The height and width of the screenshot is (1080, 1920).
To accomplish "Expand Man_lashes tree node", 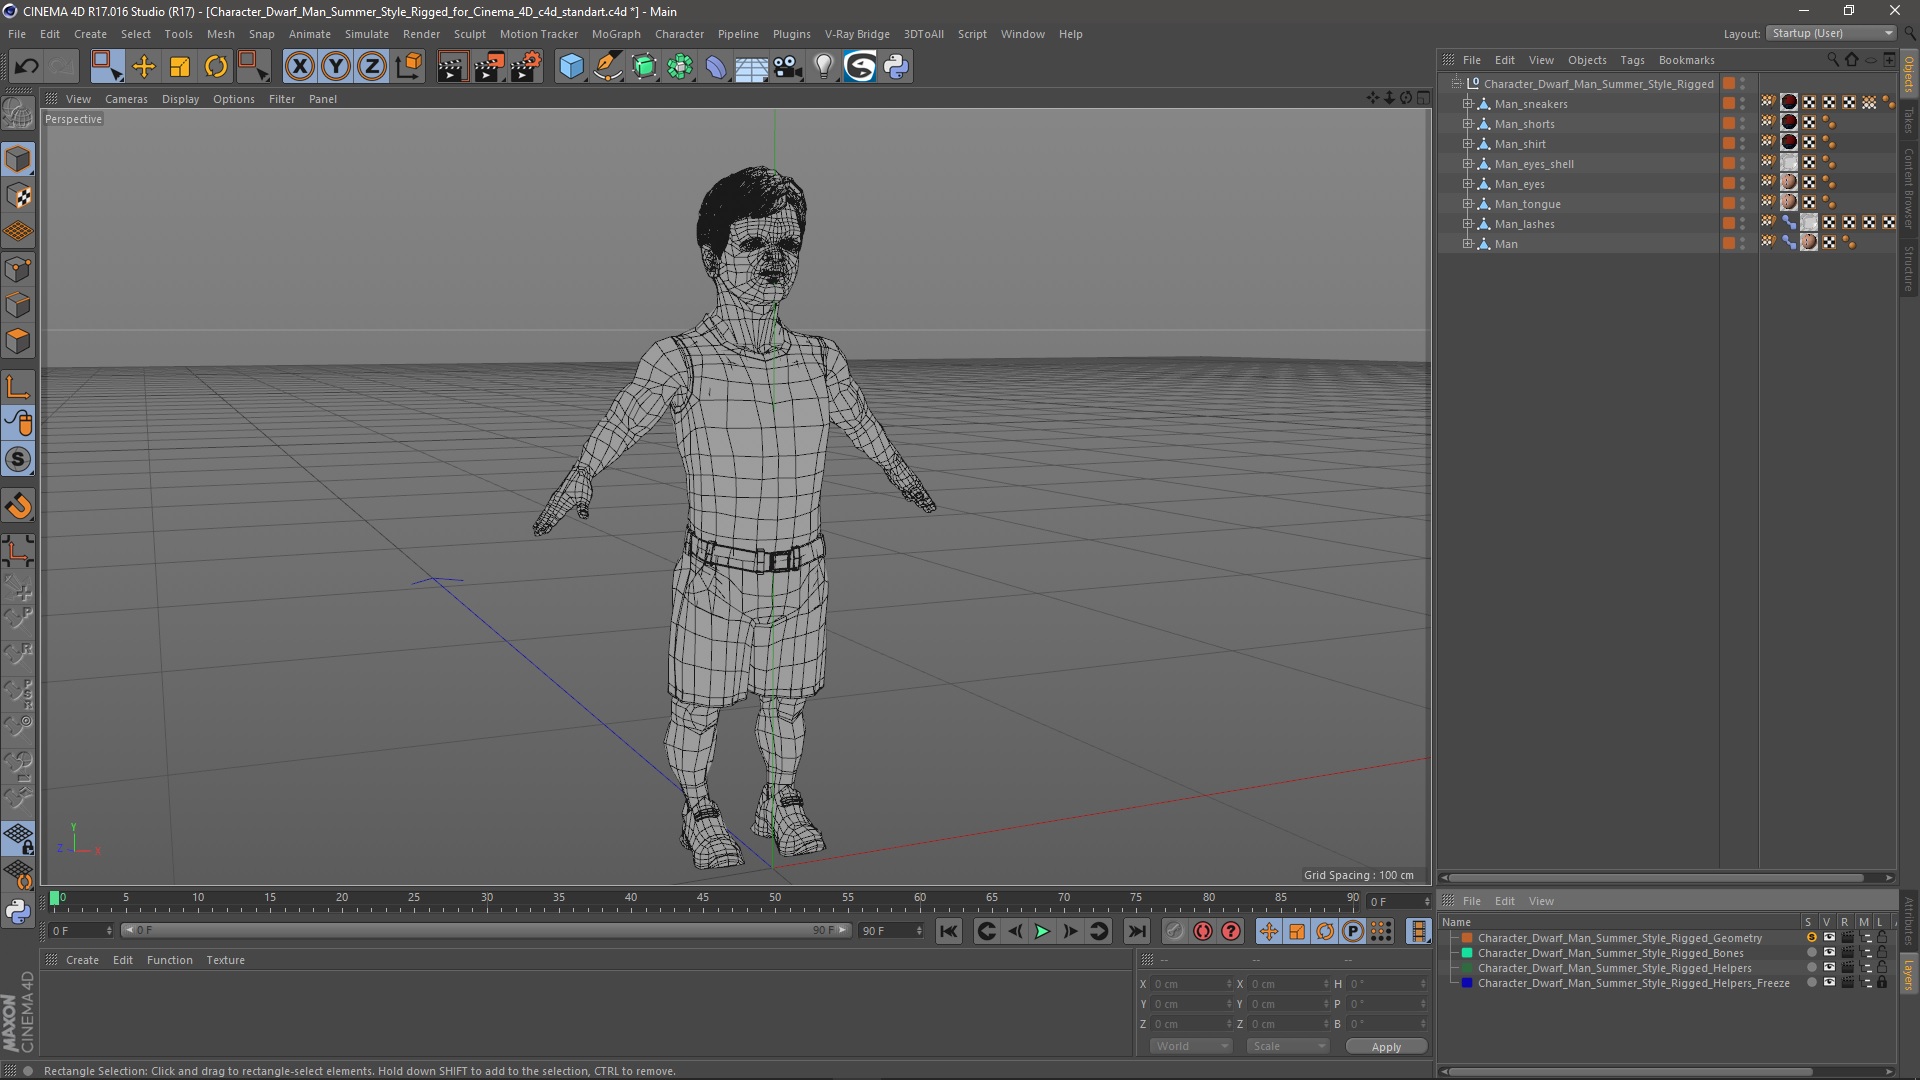I will 1467,224.
